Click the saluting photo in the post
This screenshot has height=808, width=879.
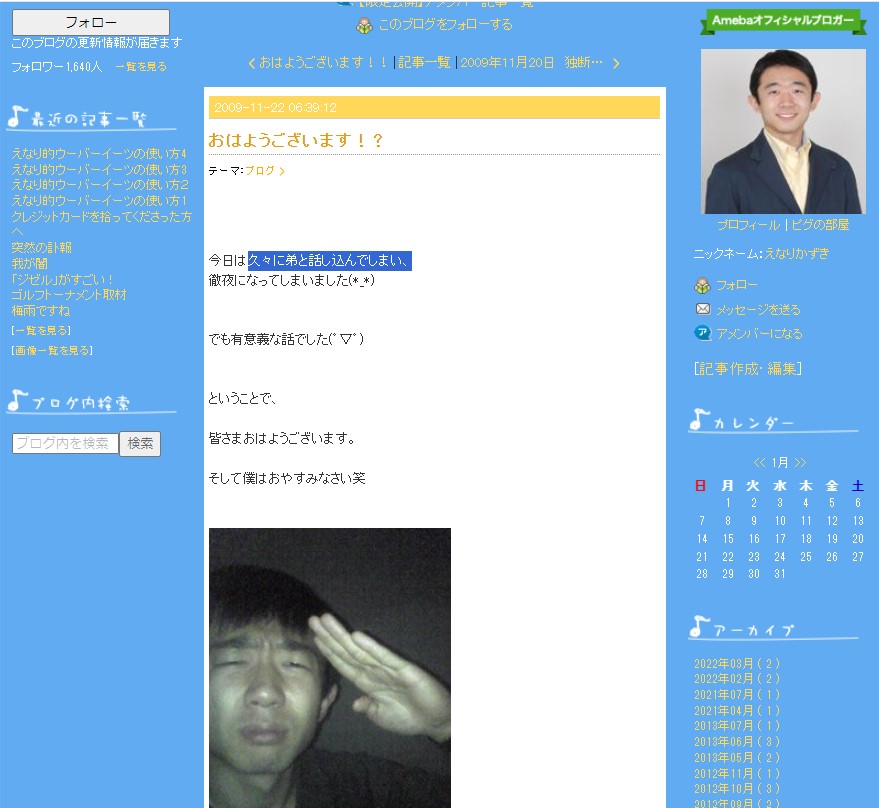click(330, 668)
